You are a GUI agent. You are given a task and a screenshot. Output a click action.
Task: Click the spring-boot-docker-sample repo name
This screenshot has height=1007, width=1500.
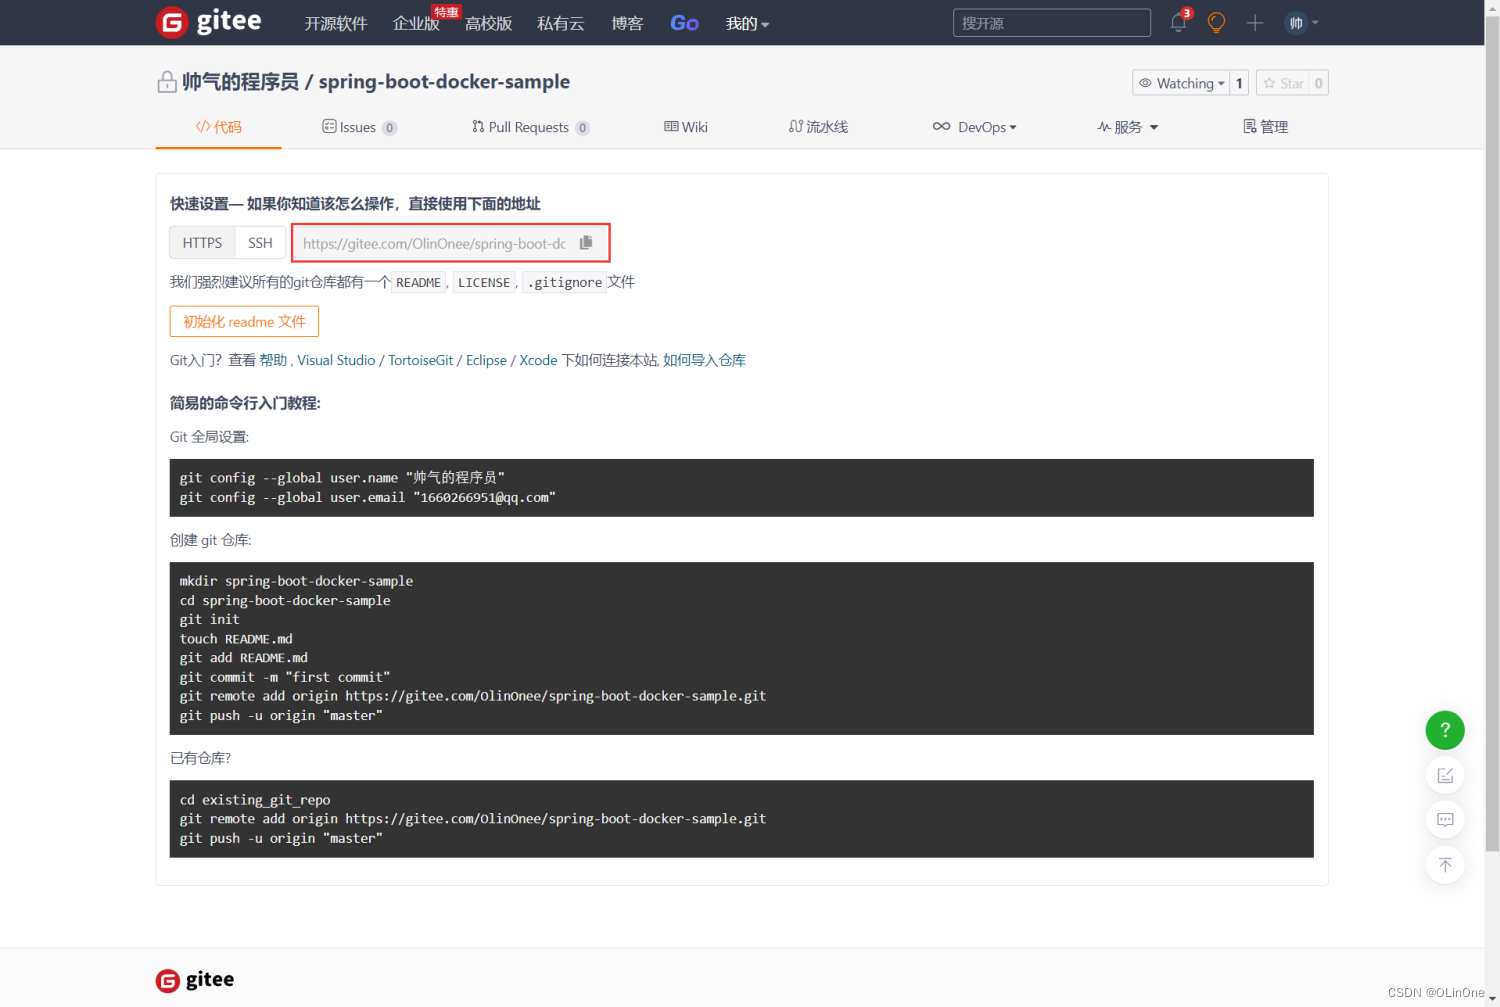pyautogui.click(x=444, y=82)
